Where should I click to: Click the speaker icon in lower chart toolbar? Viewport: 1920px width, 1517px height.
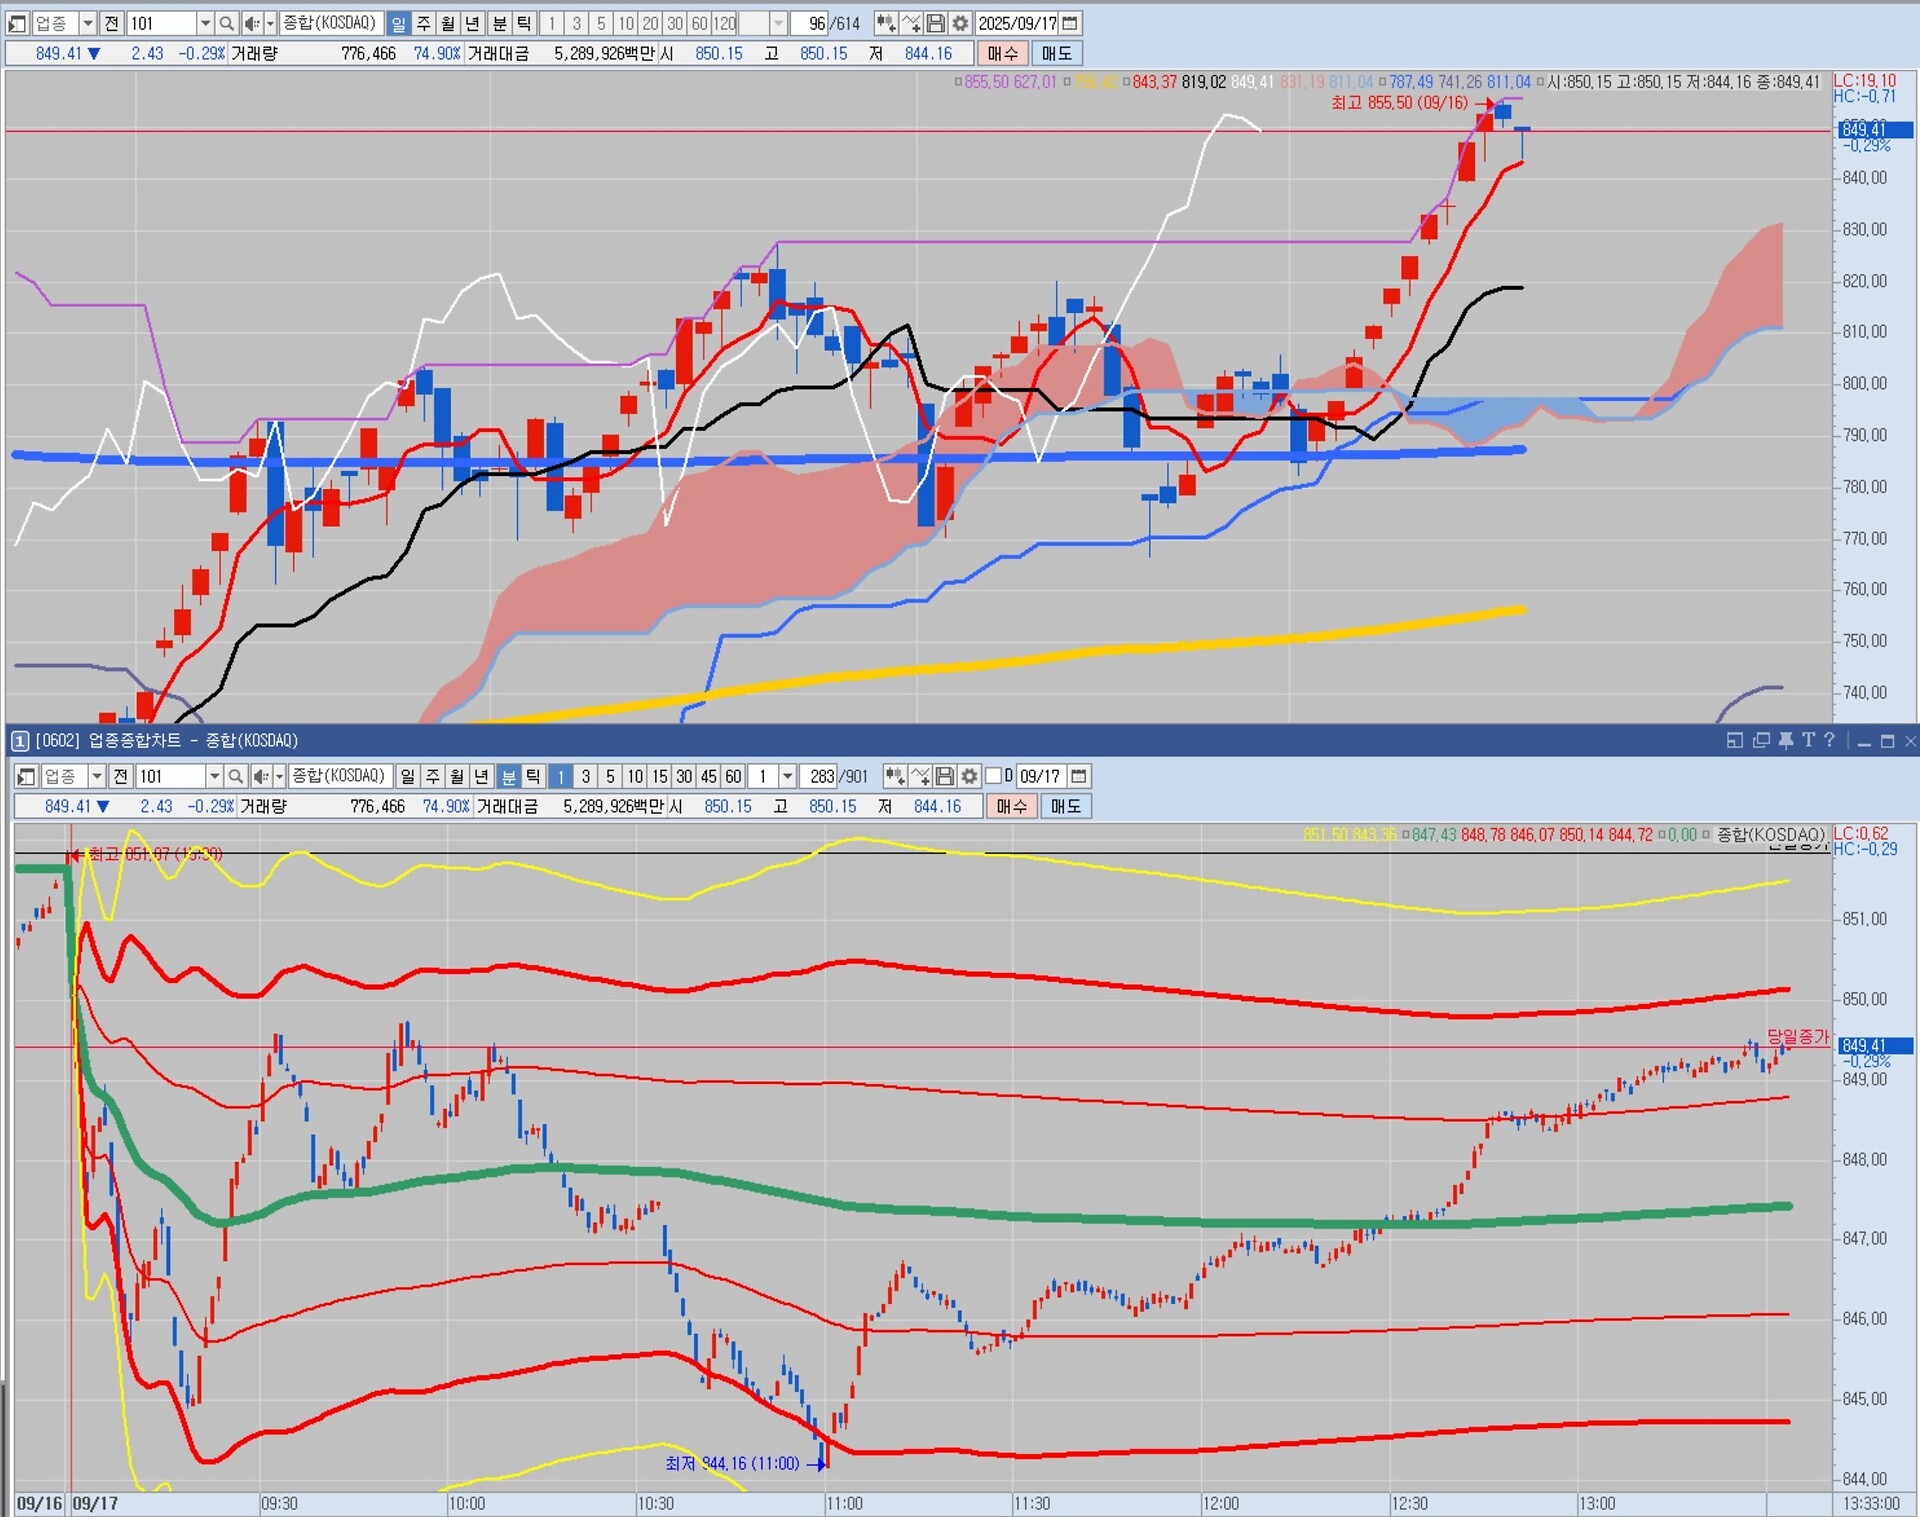click(x=260, y=776)
